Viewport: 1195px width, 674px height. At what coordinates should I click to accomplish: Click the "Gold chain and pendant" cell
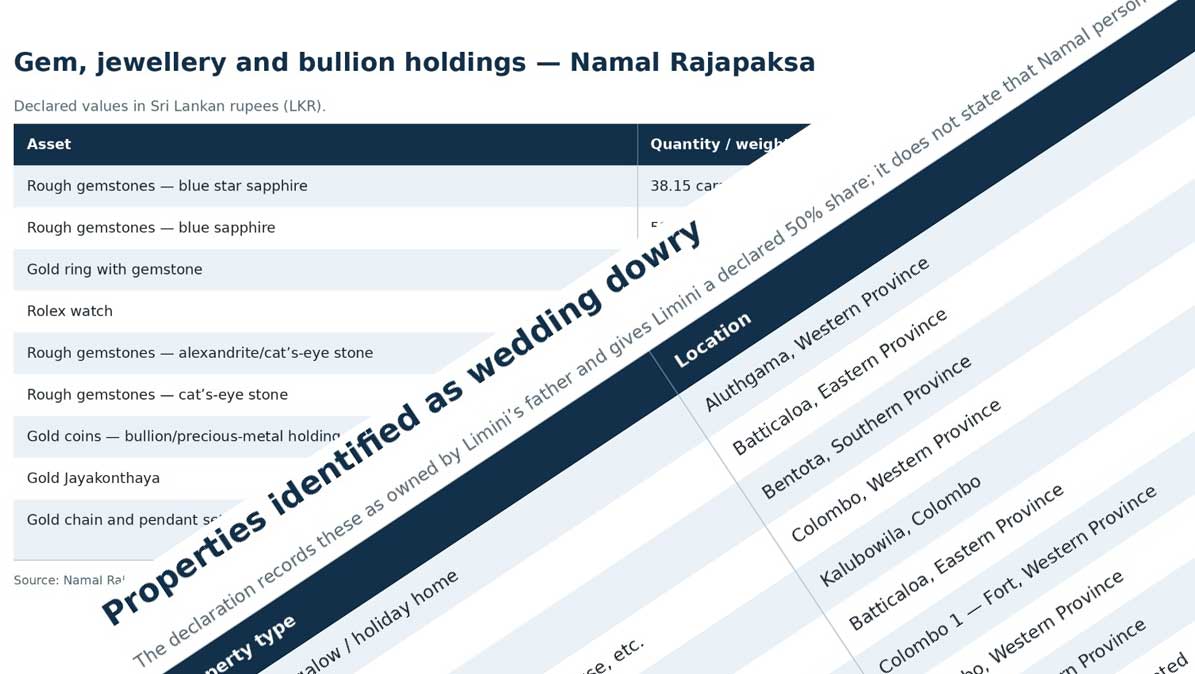click(x=123, y=520)
